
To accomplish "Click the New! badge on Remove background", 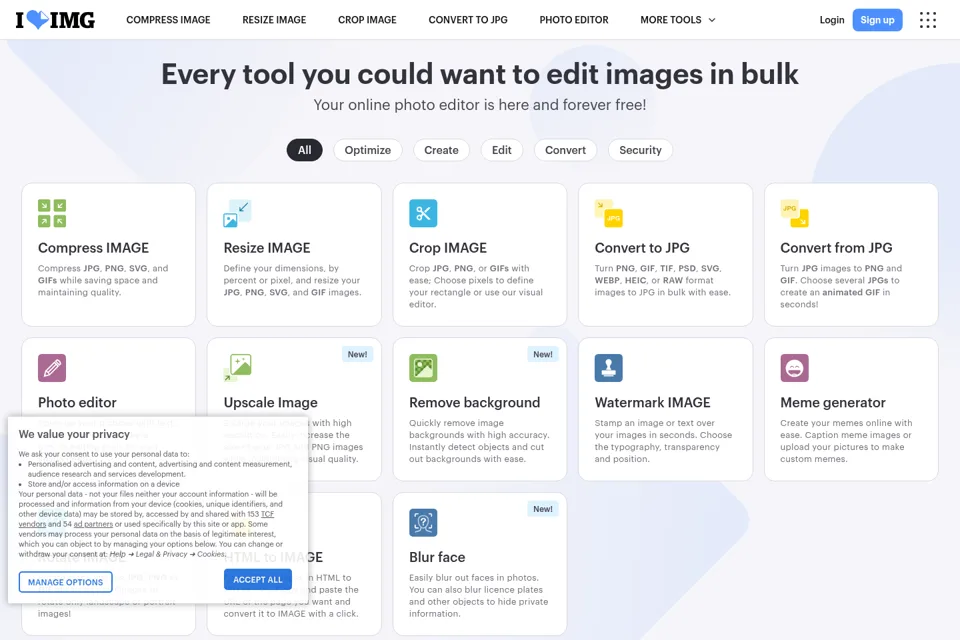I will (x=542, y=355).
